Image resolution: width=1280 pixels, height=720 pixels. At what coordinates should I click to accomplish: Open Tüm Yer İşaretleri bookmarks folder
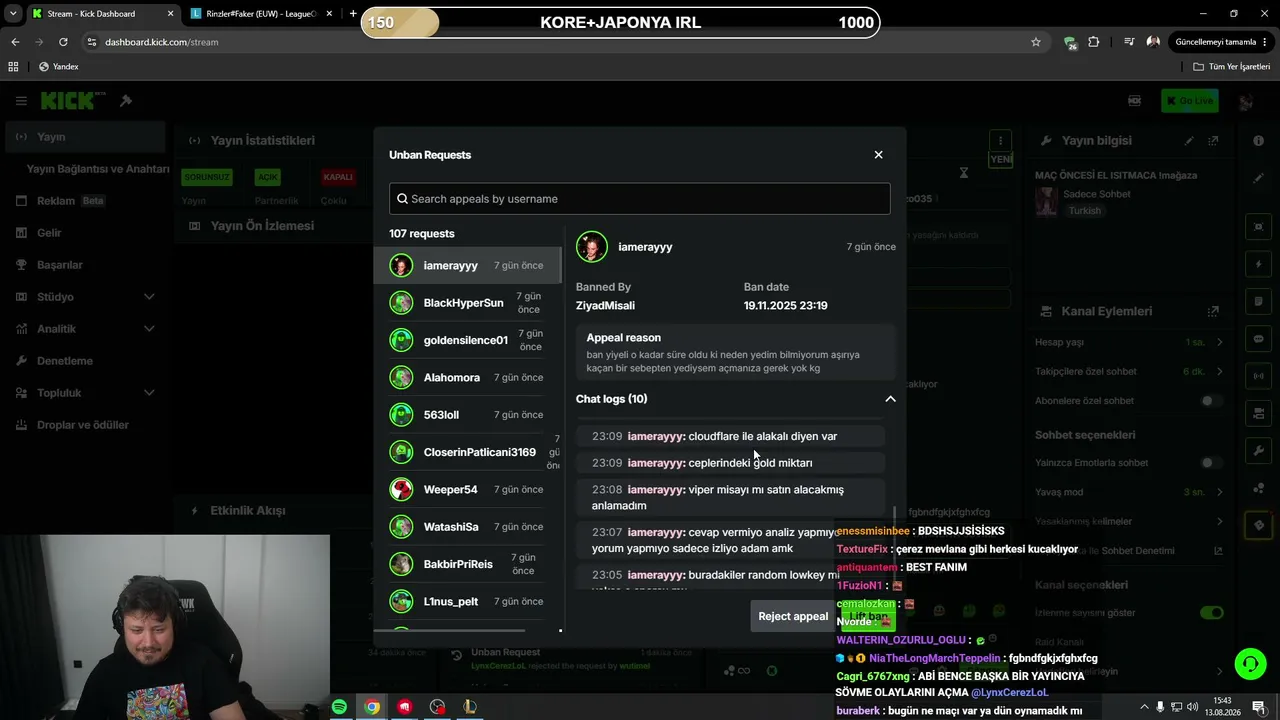pos(1232,67)
